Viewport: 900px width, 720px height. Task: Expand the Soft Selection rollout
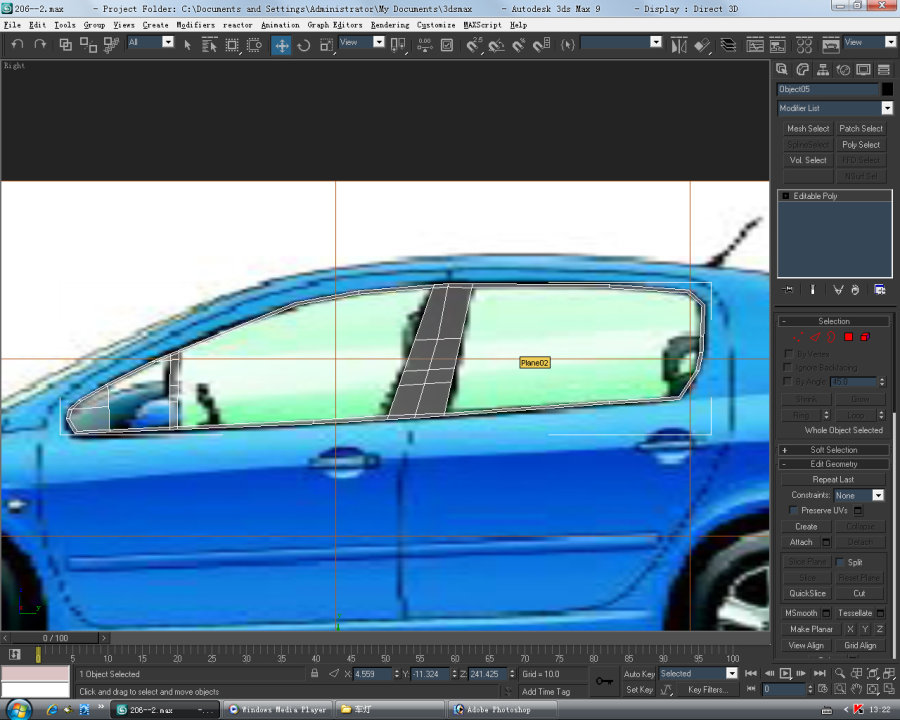coord(833,450)
